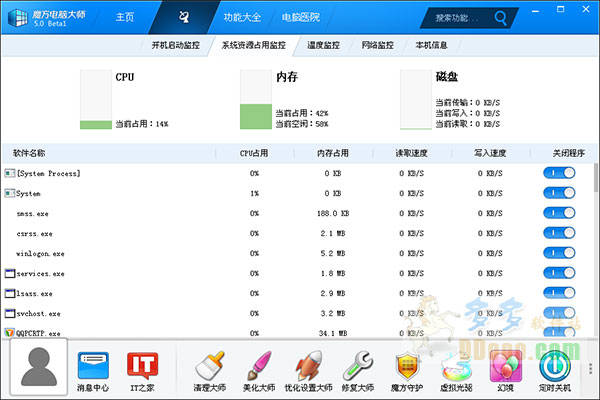
Task: Toggle close switch for services.exe
Action: [559, 273]
